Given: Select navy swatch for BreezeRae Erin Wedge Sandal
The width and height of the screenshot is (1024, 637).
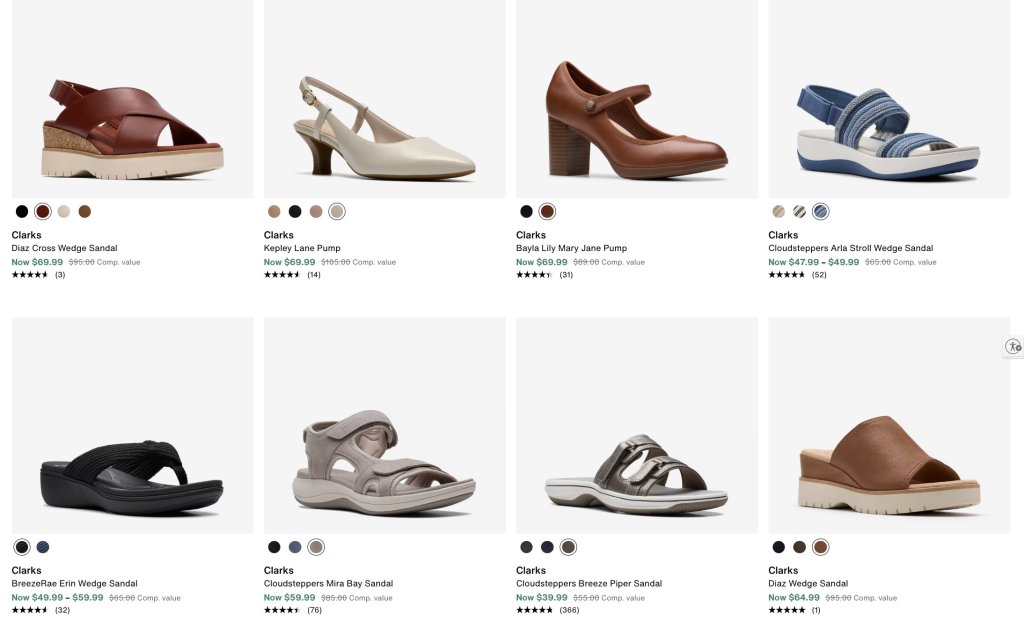Looking at the screenshot, I should click(42, 547).
